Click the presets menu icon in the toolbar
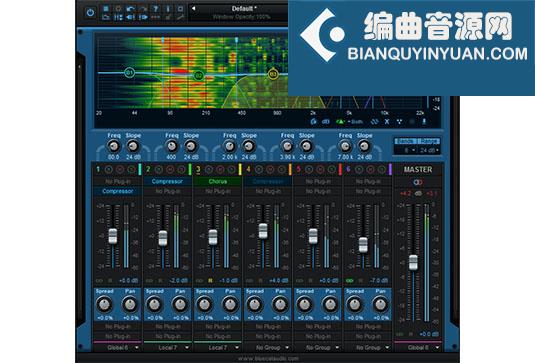 [106, 9]
